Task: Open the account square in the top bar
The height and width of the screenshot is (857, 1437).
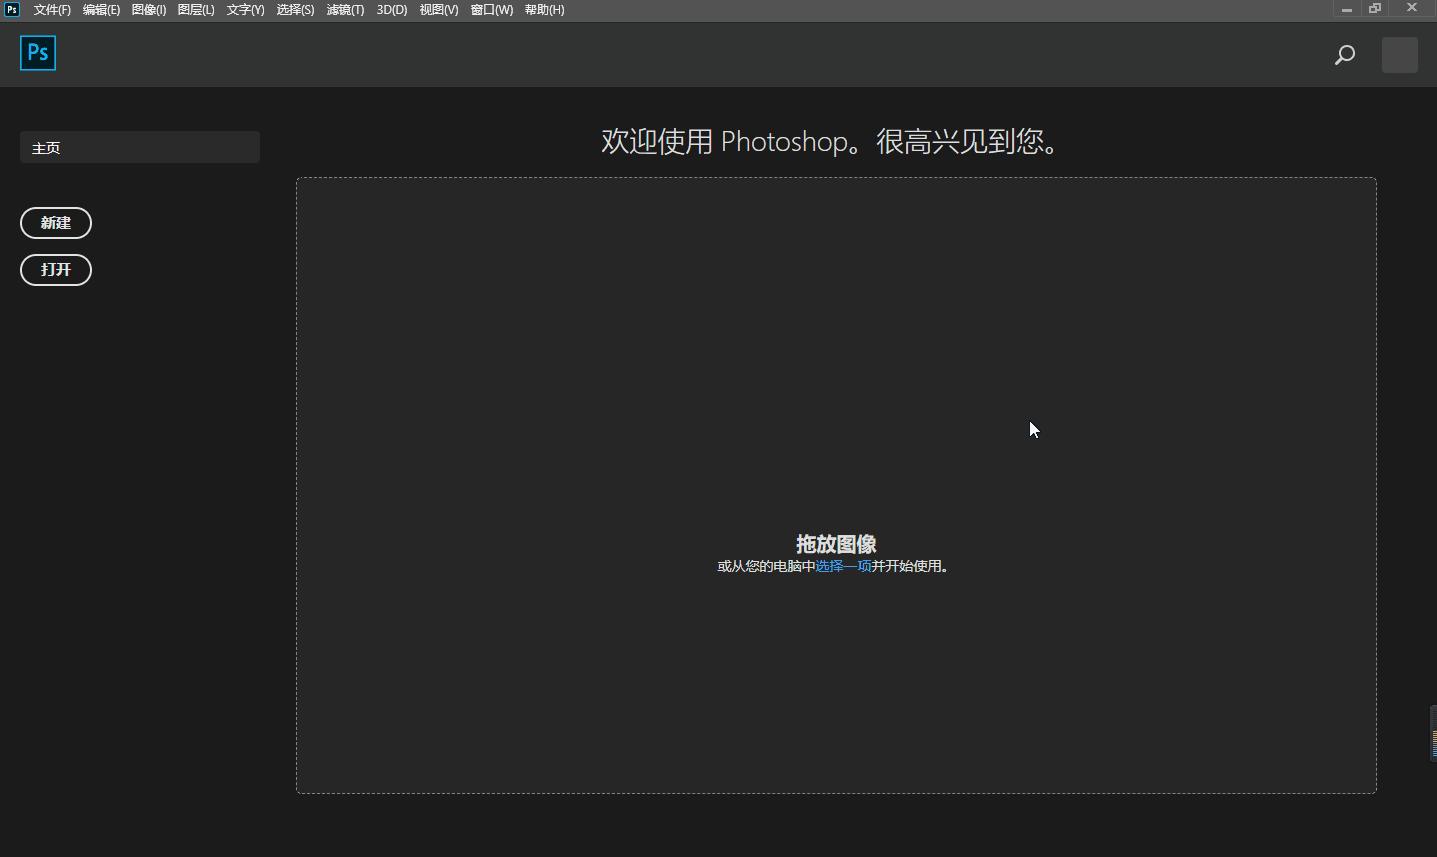Action: pyautogui.click(x=1400, y=54)
